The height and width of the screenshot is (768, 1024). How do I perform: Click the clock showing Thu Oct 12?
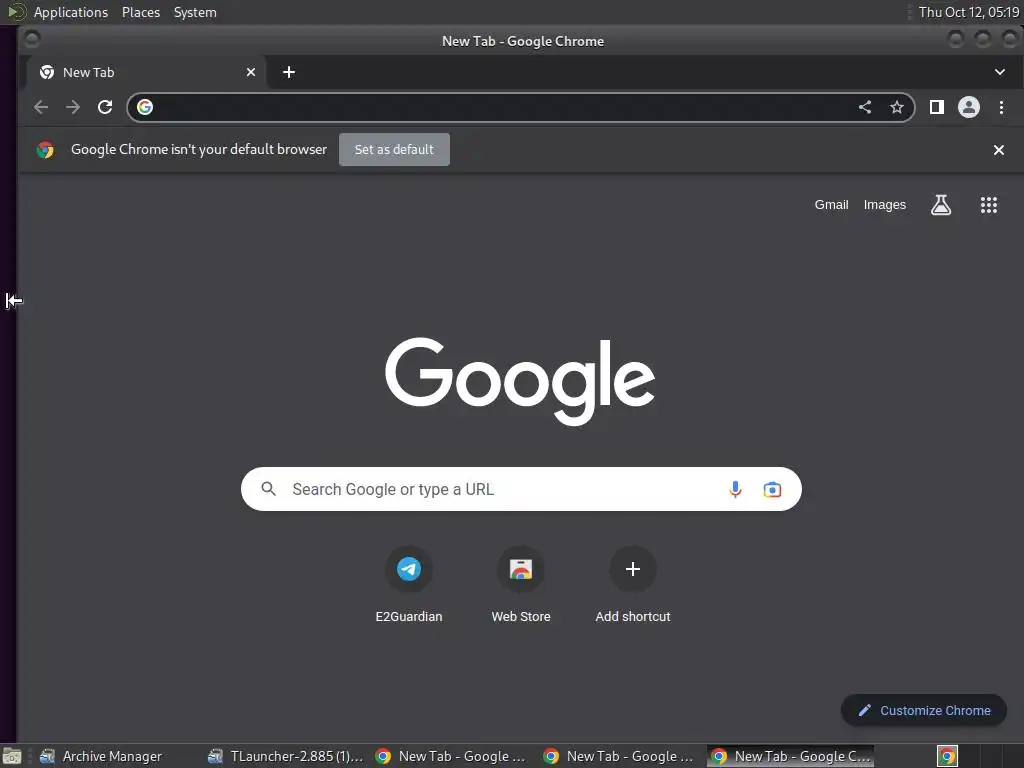click(x=968, y=12)
